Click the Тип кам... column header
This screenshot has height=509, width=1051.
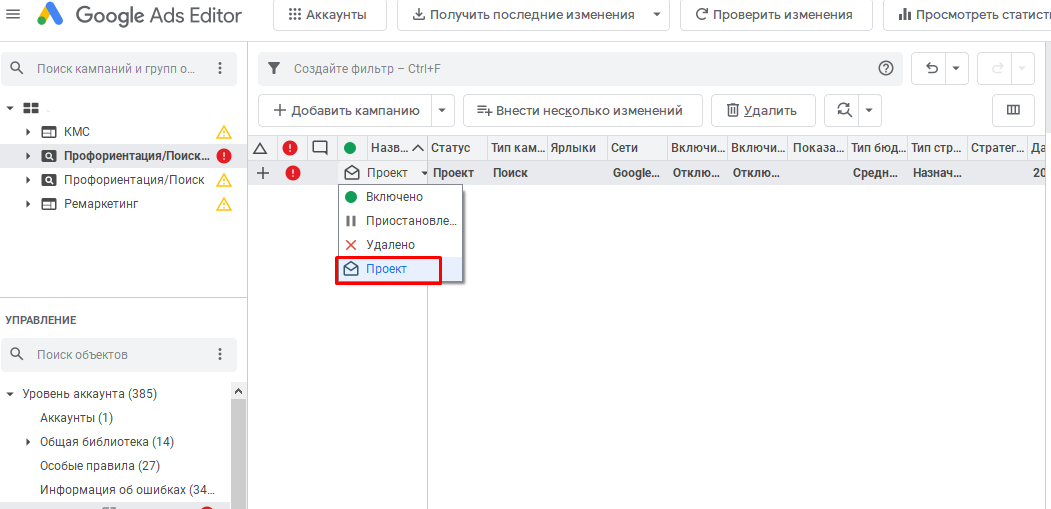(518, 148)
